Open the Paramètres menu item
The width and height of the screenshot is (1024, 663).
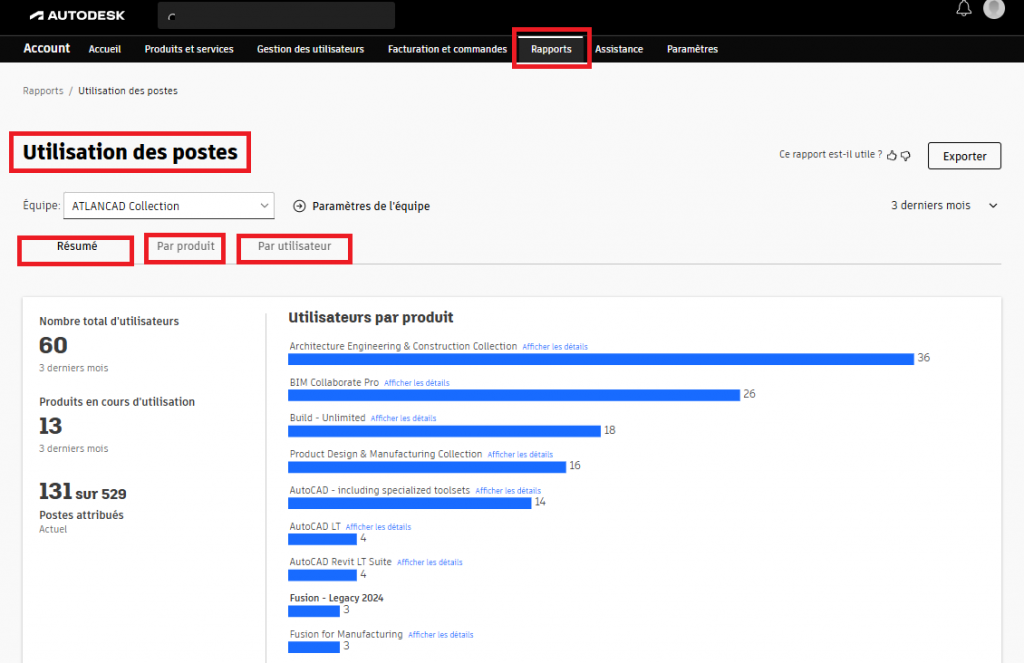(692, 49)
